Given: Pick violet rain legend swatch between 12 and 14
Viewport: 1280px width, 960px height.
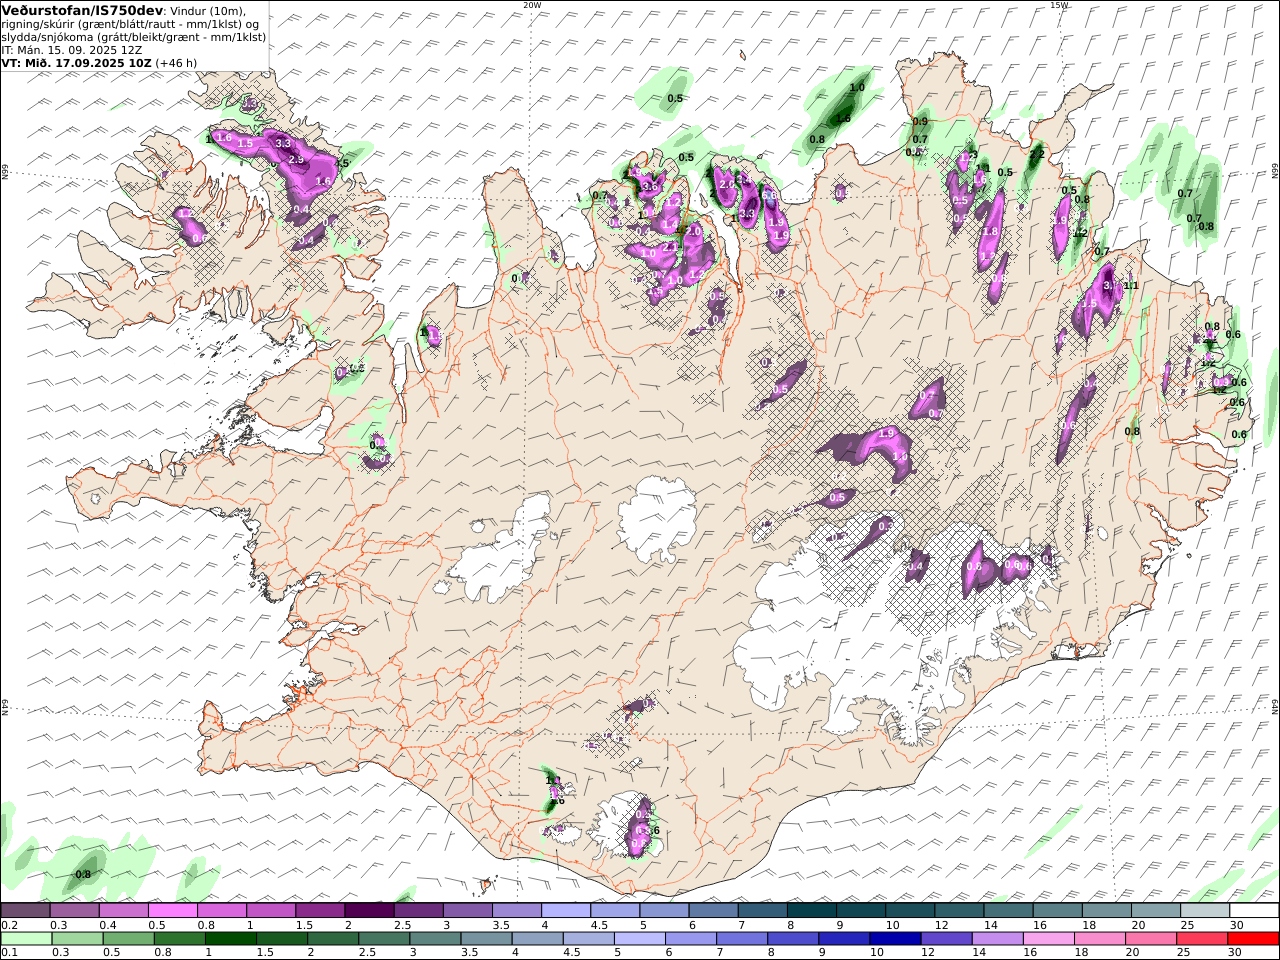Looking at the screenshot, I should 946,938.
